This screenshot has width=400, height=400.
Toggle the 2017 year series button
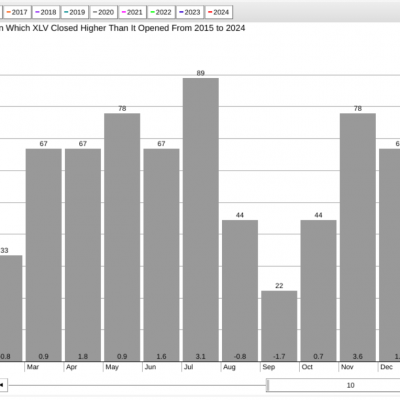17,12
